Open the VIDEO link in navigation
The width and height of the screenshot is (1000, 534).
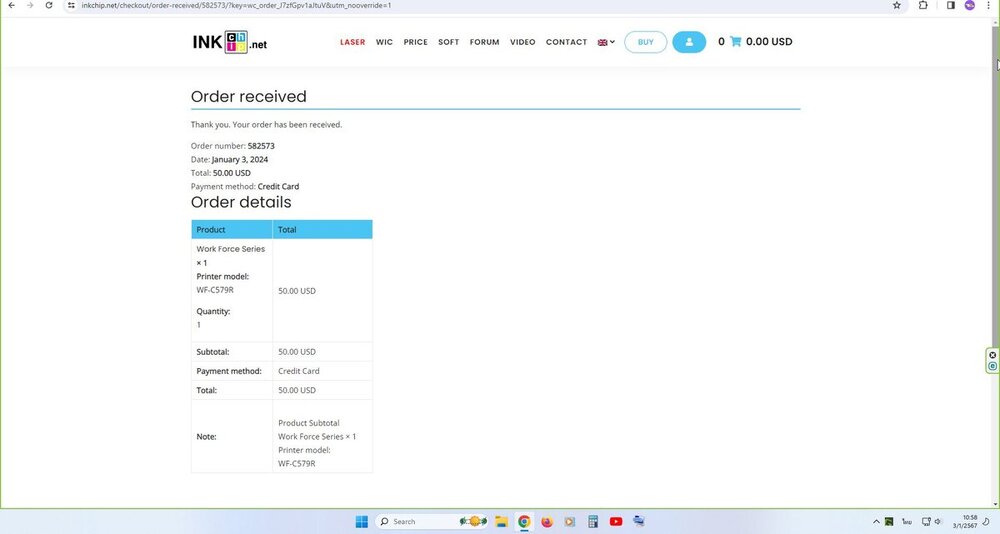(x=522, y=42)
